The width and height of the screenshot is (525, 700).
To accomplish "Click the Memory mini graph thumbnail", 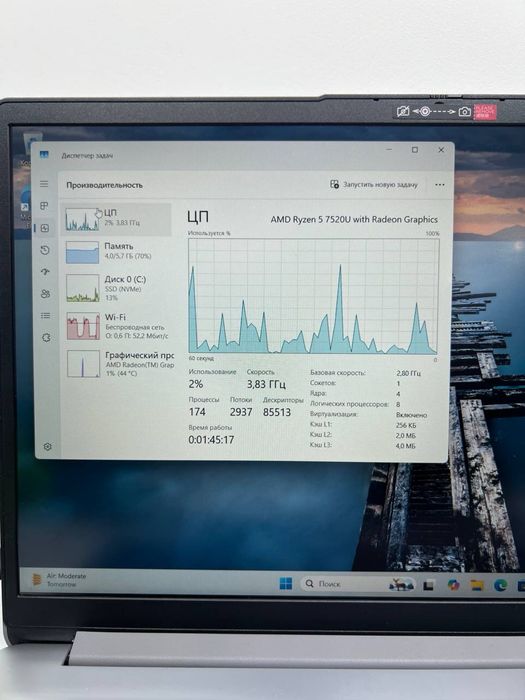I will [83, 252].
